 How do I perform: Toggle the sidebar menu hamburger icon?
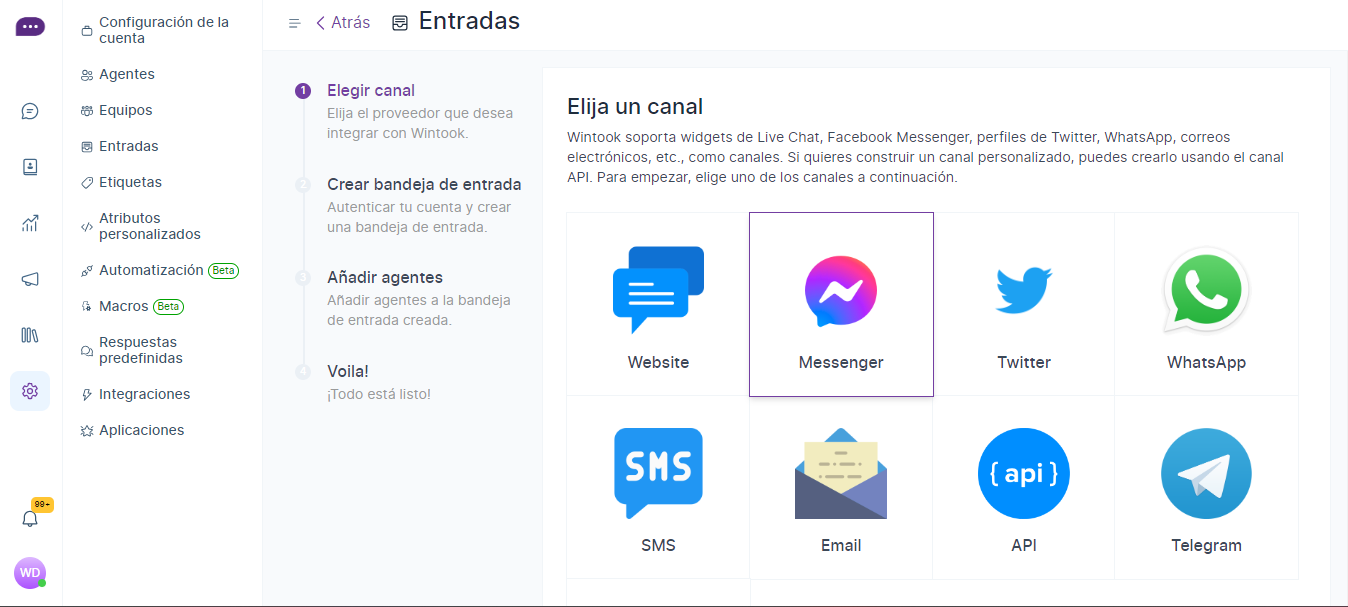(x=294, y=23)
